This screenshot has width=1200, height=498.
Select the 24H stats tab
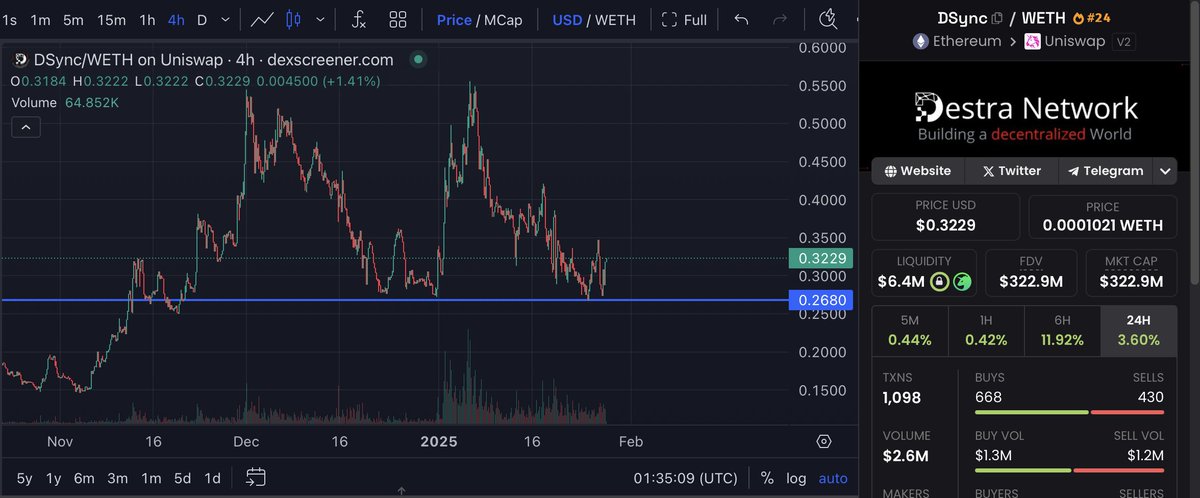pos(1140,329)
